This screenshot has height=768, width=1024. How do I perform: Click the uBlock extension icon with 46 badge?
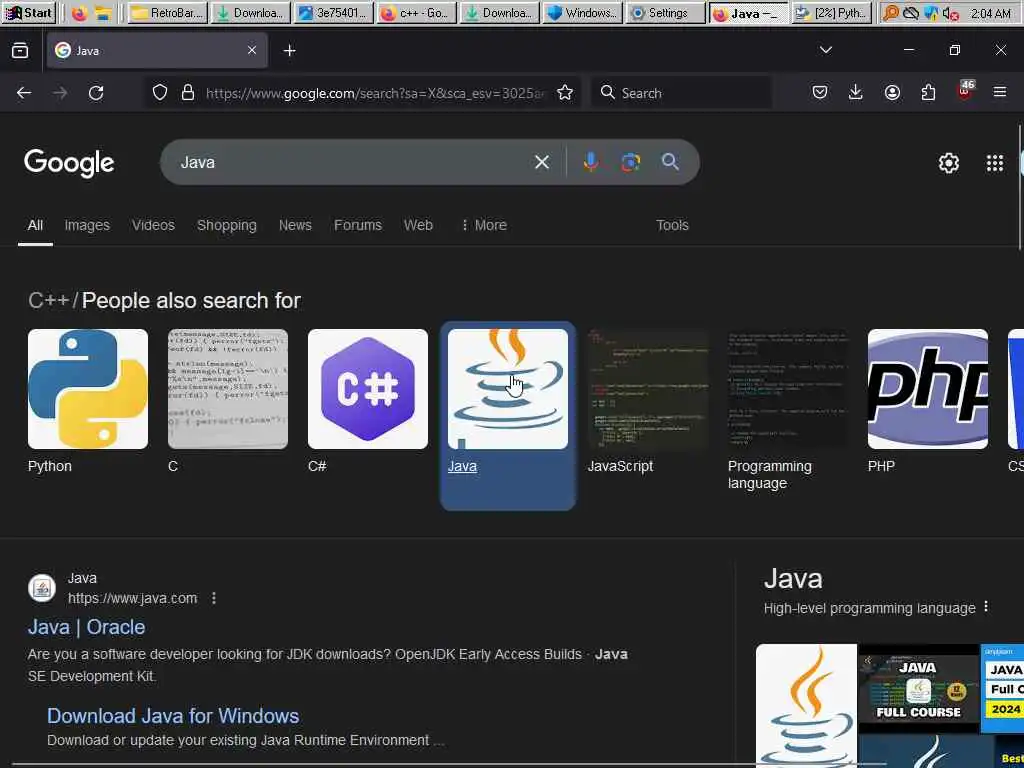click(965, 91)
